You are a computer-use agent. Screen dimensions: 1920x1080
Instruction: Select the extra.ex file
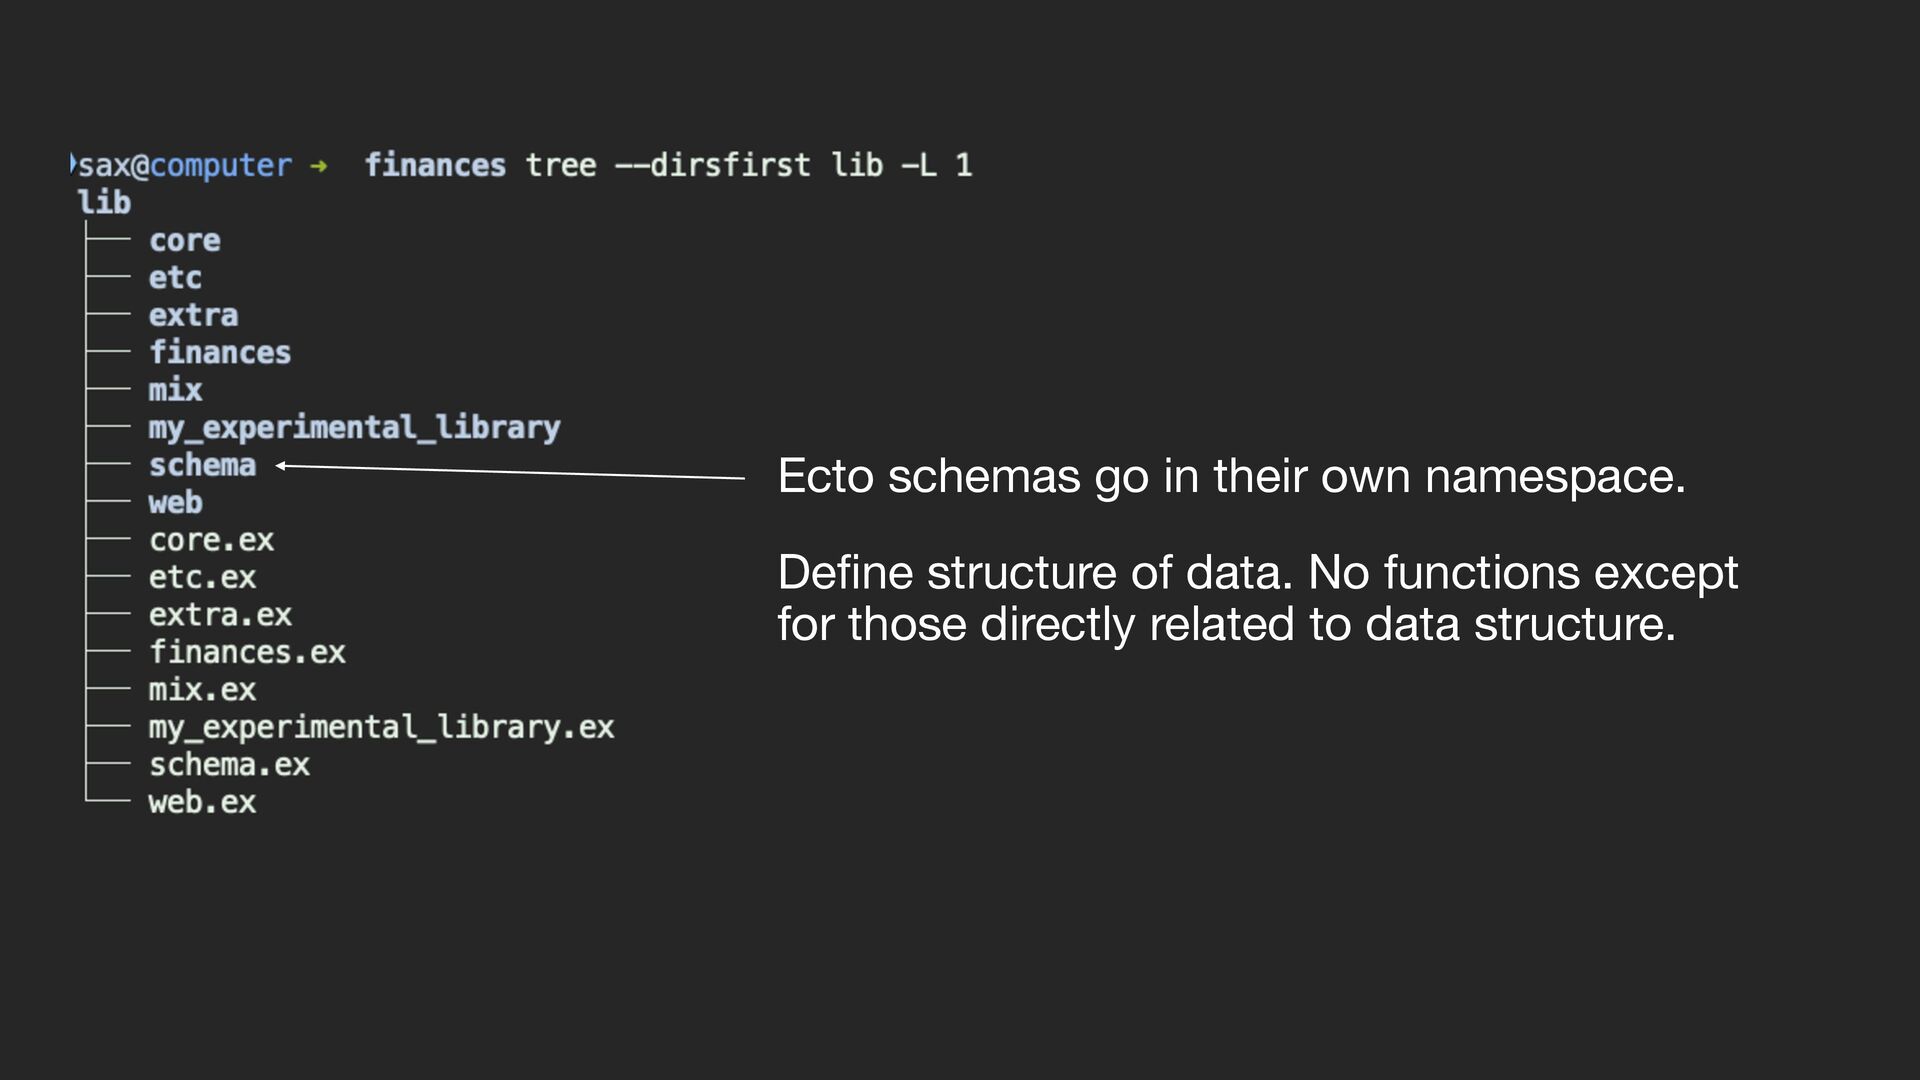coord(221,615)
